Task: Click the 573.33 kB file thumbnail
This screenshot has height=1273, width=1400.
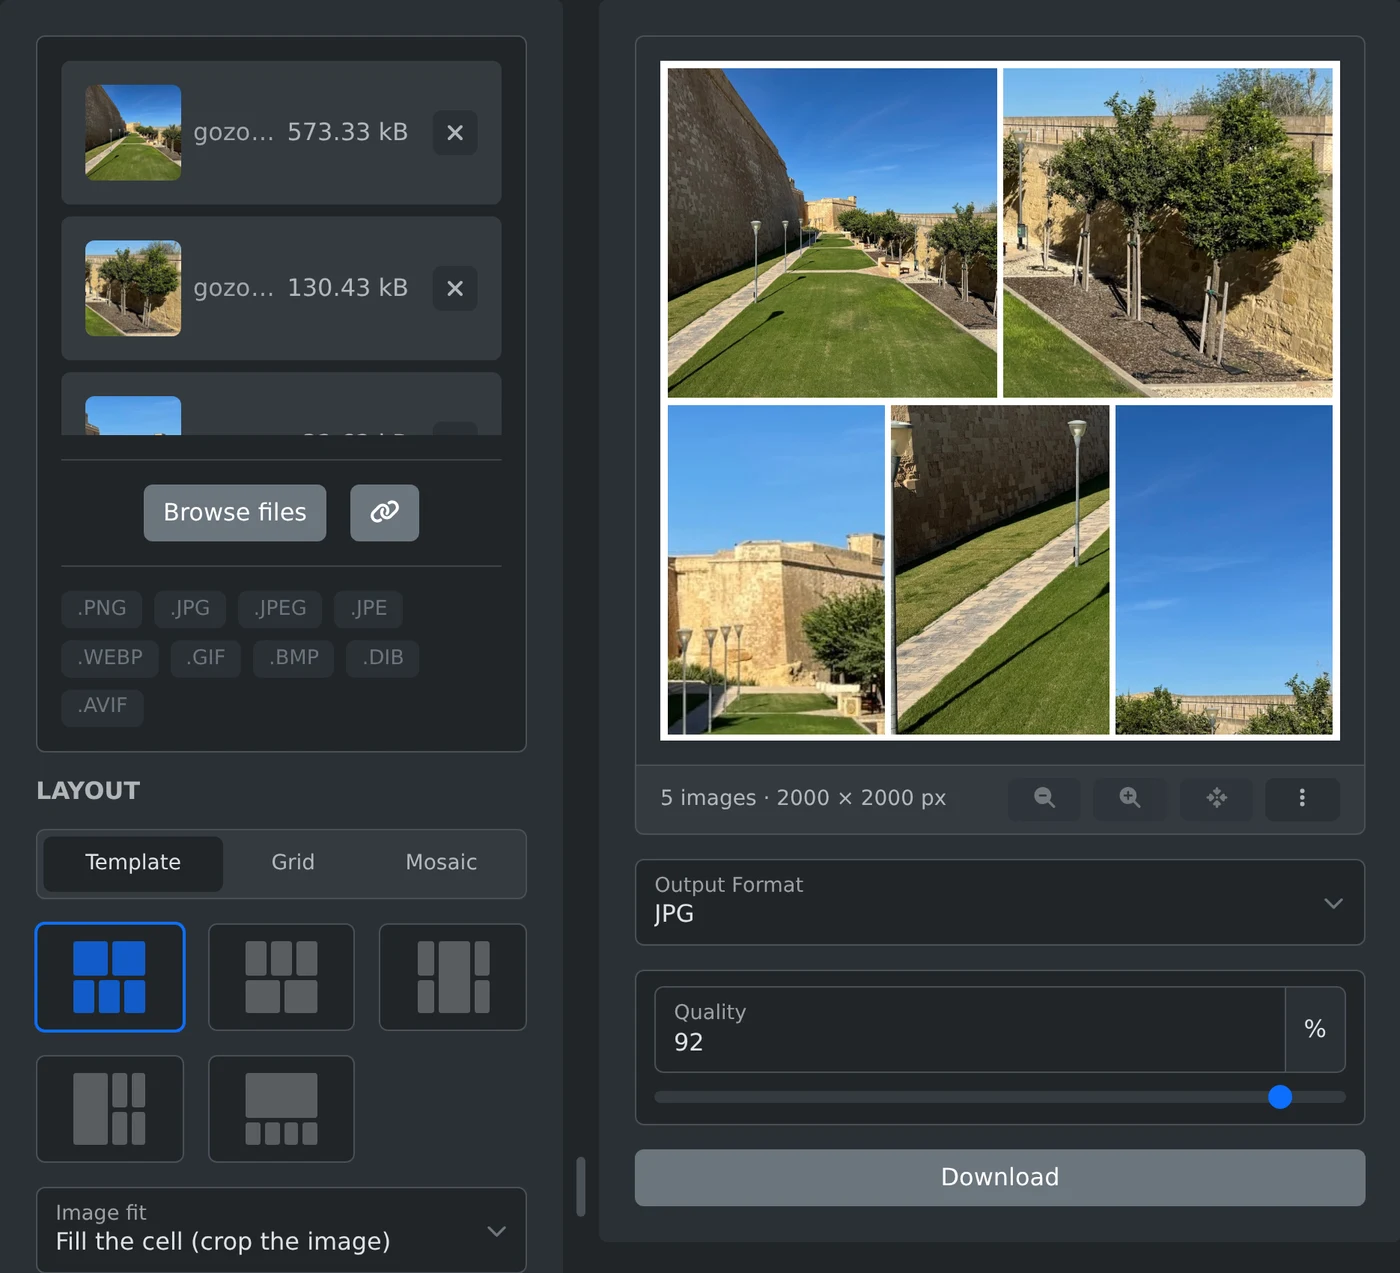Action: (133, 132)
